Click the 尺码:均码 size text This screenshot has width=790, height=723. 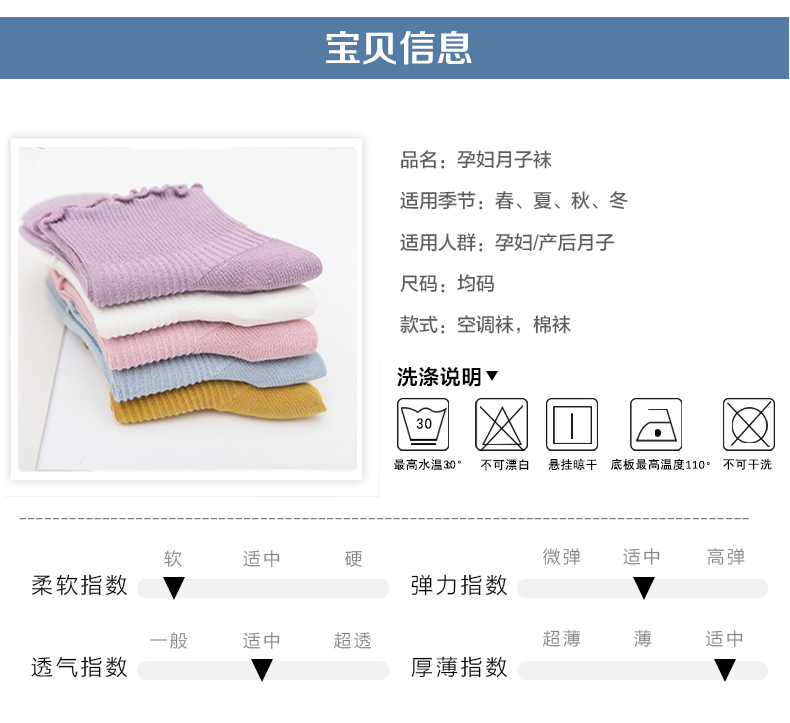coord(447,284)
